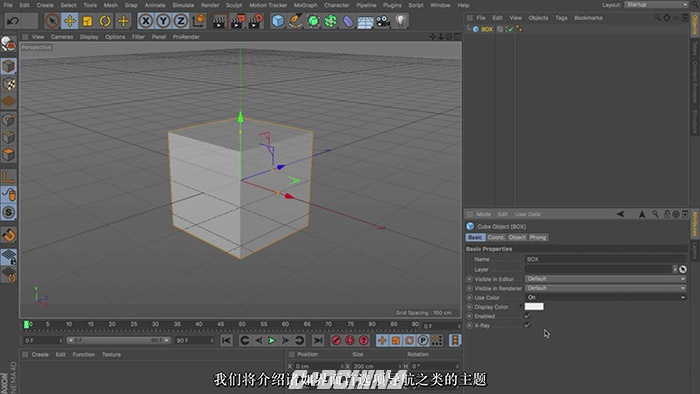Image resolution: width=700 pixels, height=394 pixels.
Task: Open the Character menu
Action: coord(337,5)
